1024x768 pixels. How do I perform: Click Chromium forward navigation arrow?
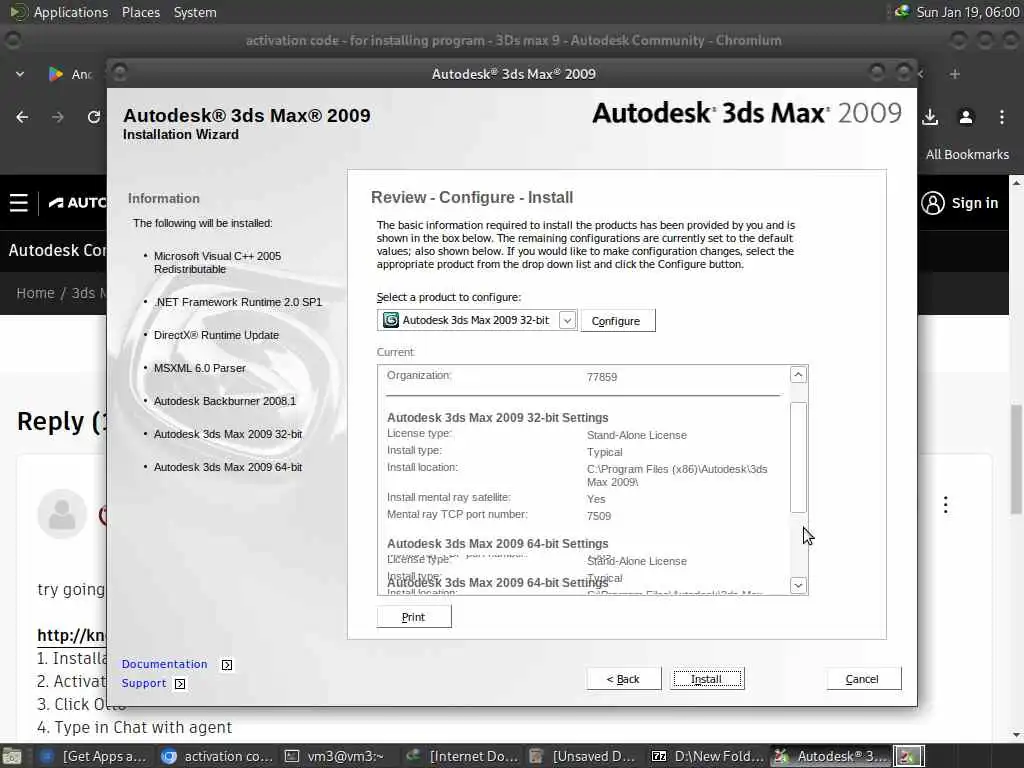57,117
